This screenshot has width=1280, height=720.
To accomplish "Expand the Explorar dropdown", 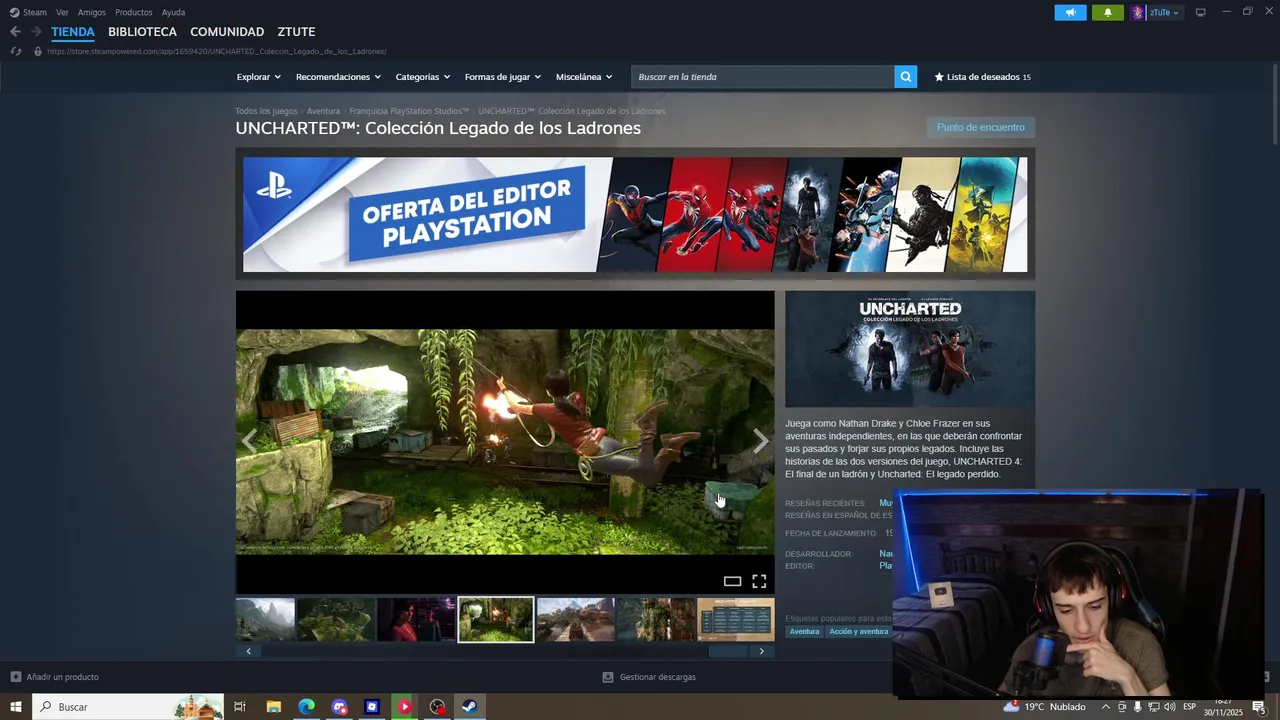I will tap(258, 77).
